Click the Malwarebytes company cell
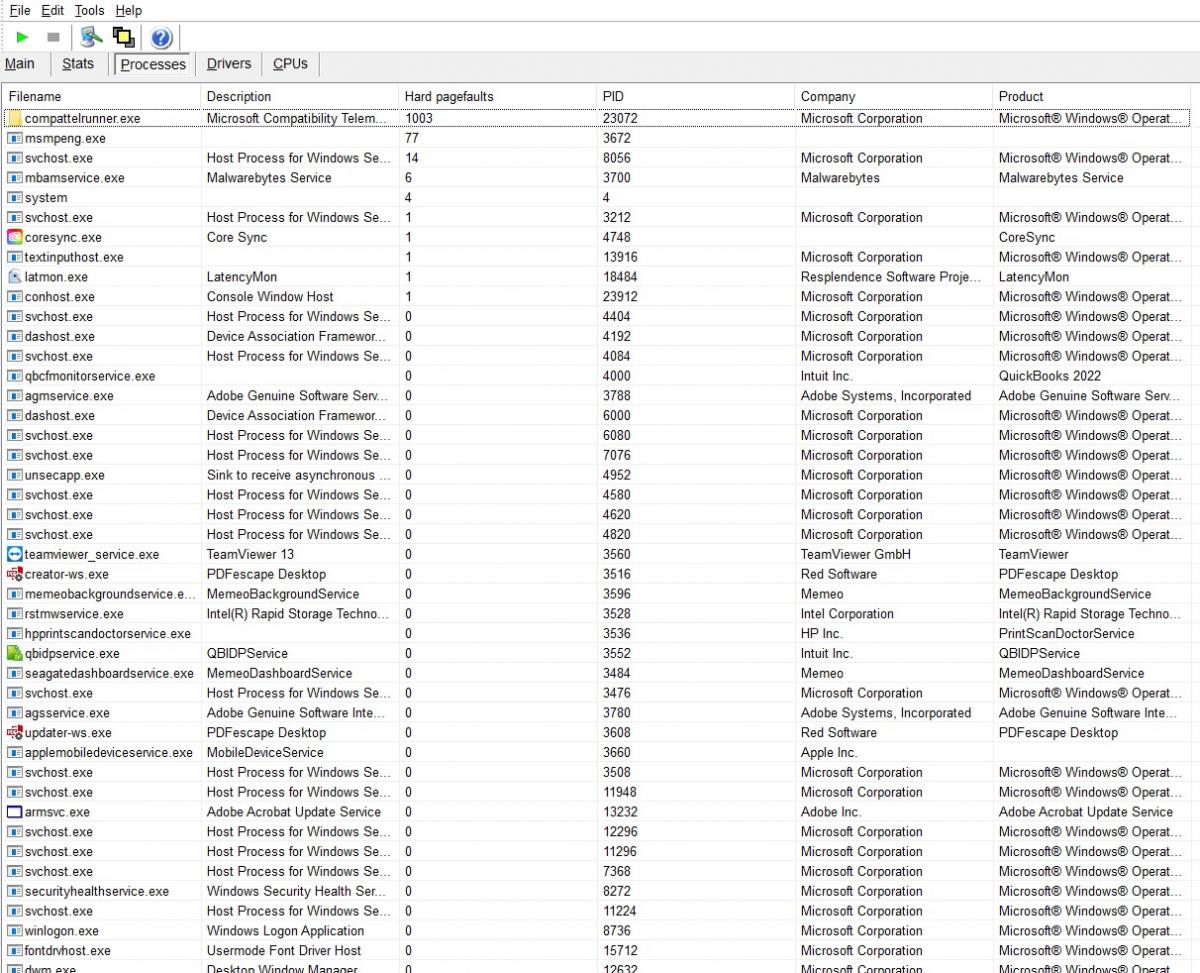 pyautogui.click(x=840, y=178)
